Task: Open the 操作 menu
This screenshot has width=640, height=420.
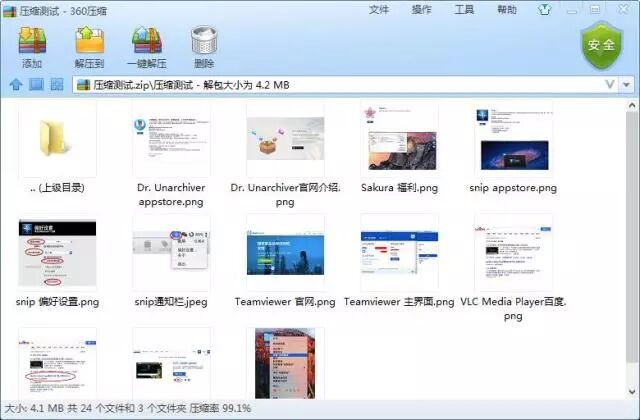Action: click(421, 10)
